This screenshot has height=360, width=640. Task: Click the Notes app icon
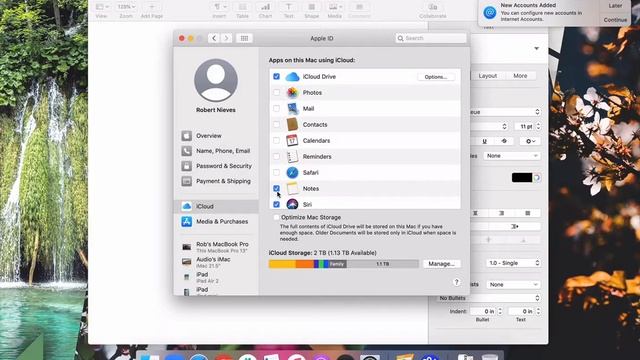292,189
